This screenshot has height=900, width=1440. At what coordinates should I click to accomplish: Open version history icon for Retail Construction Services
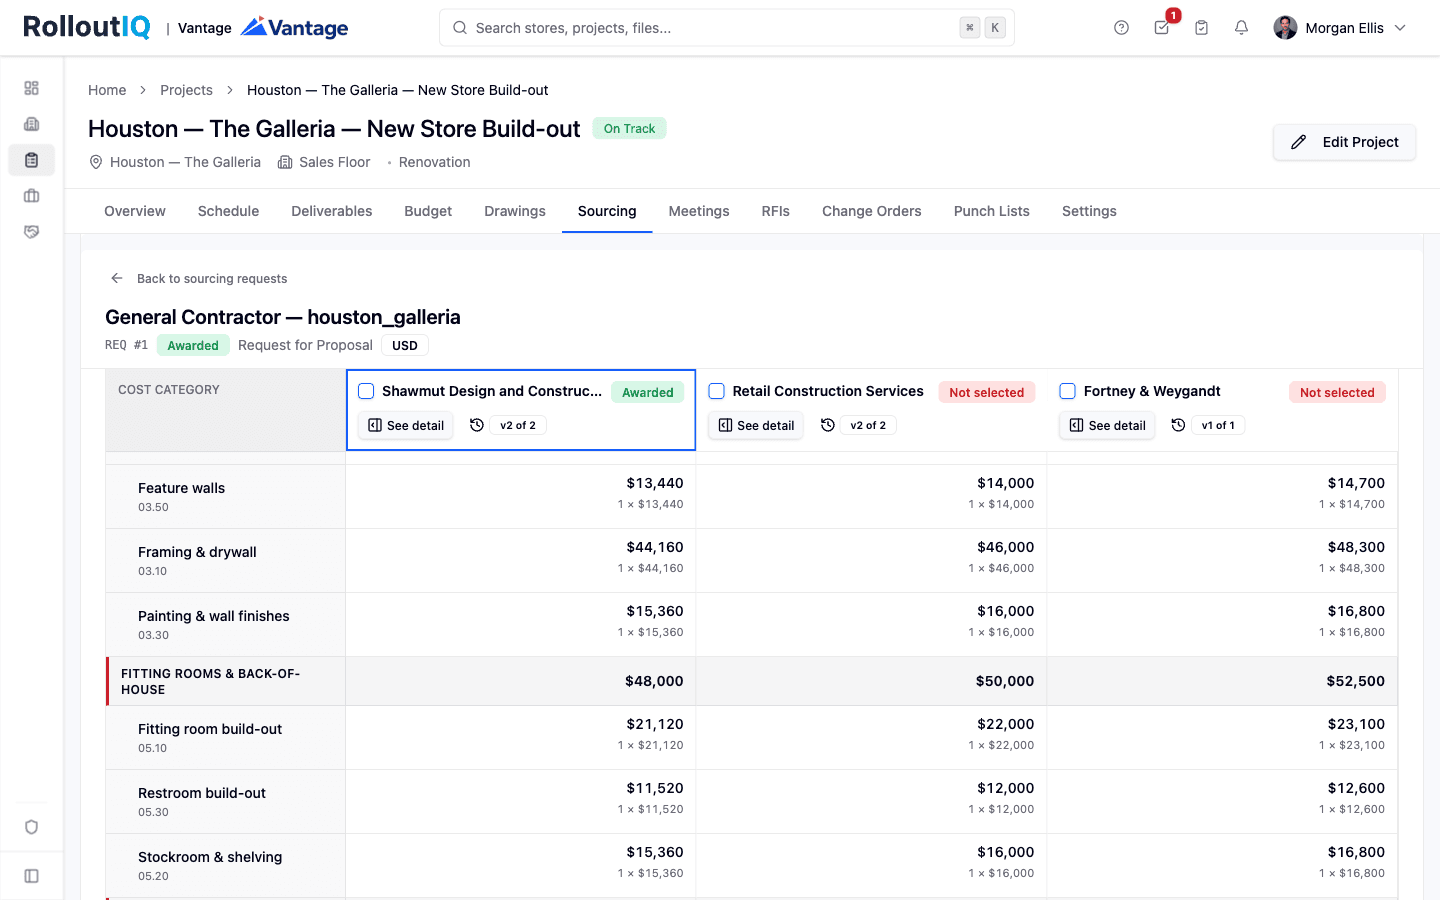click(x=827, y=425)
